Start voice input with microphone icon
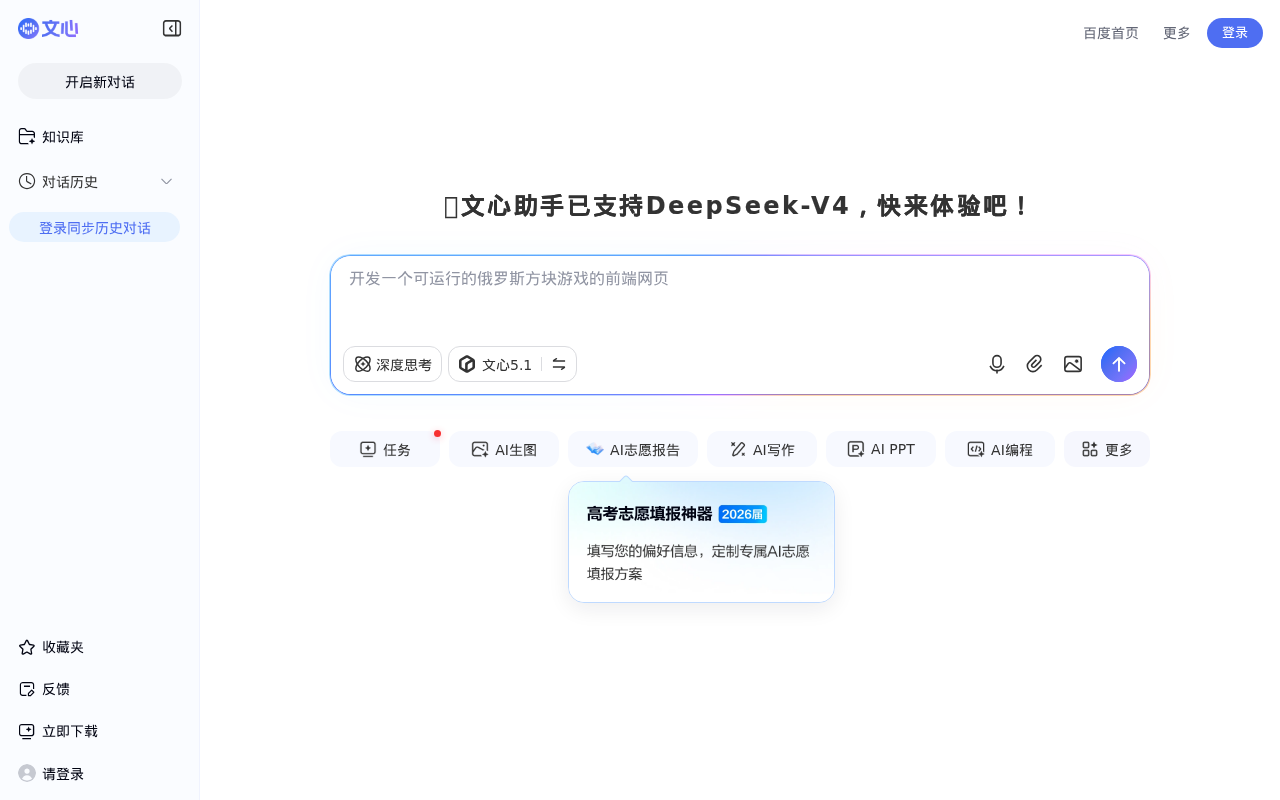The image size is (1280, 800). [997, 364]
